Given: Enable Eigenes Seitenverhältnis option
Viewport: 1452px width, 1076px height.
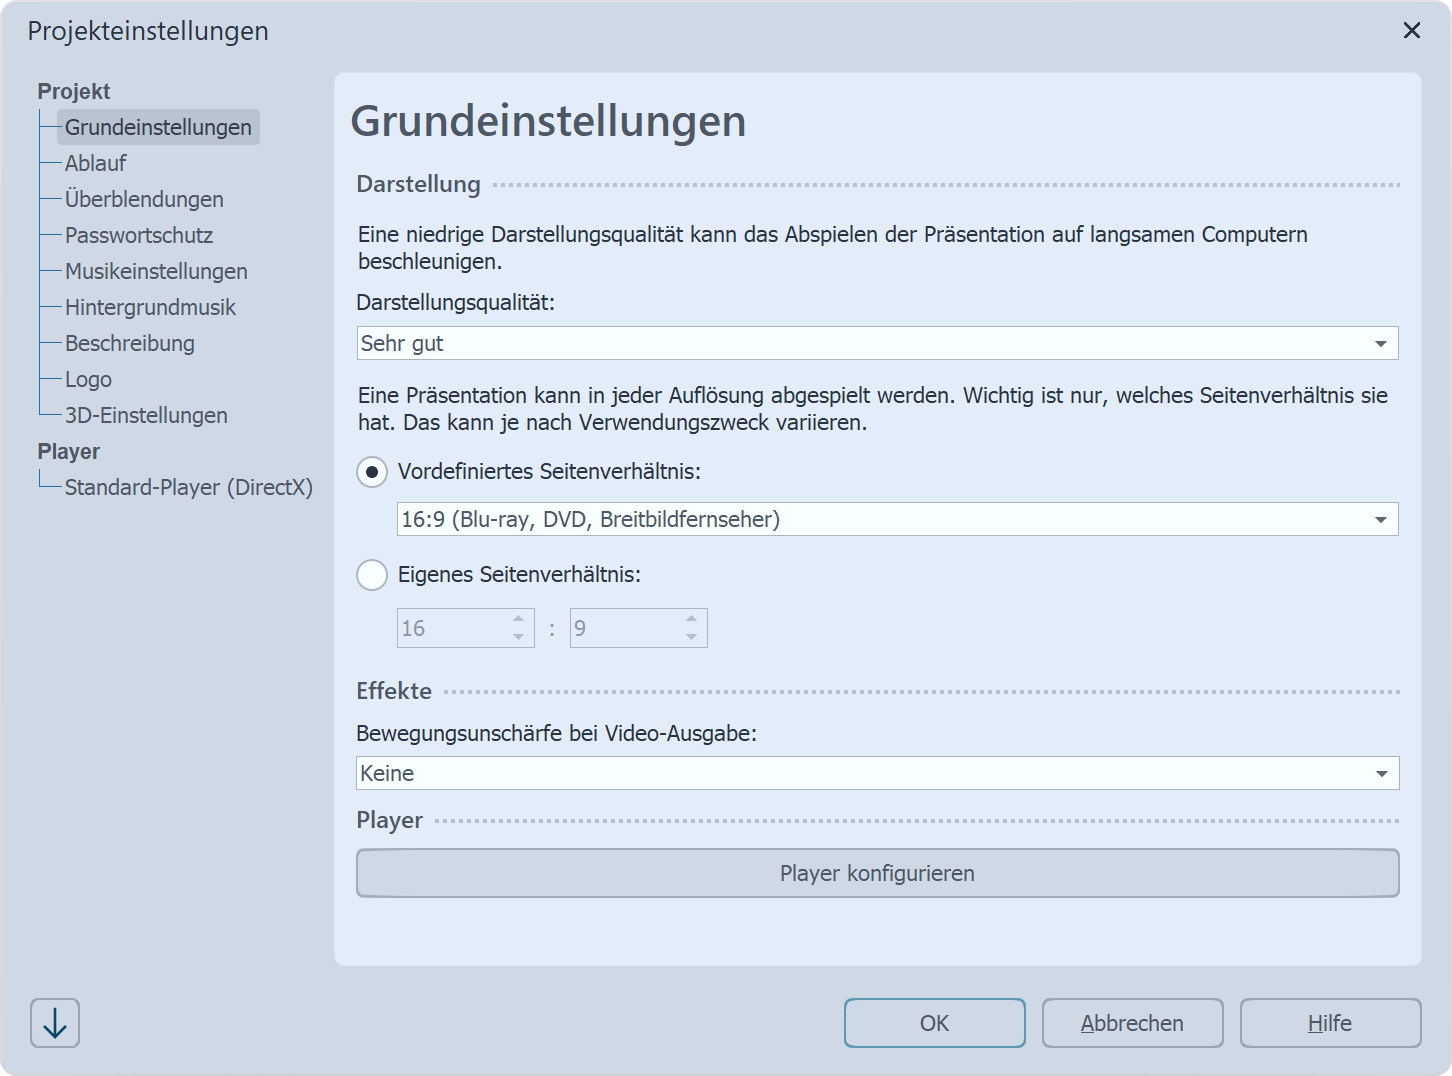Looking at the screenshot, I should 371,575.
